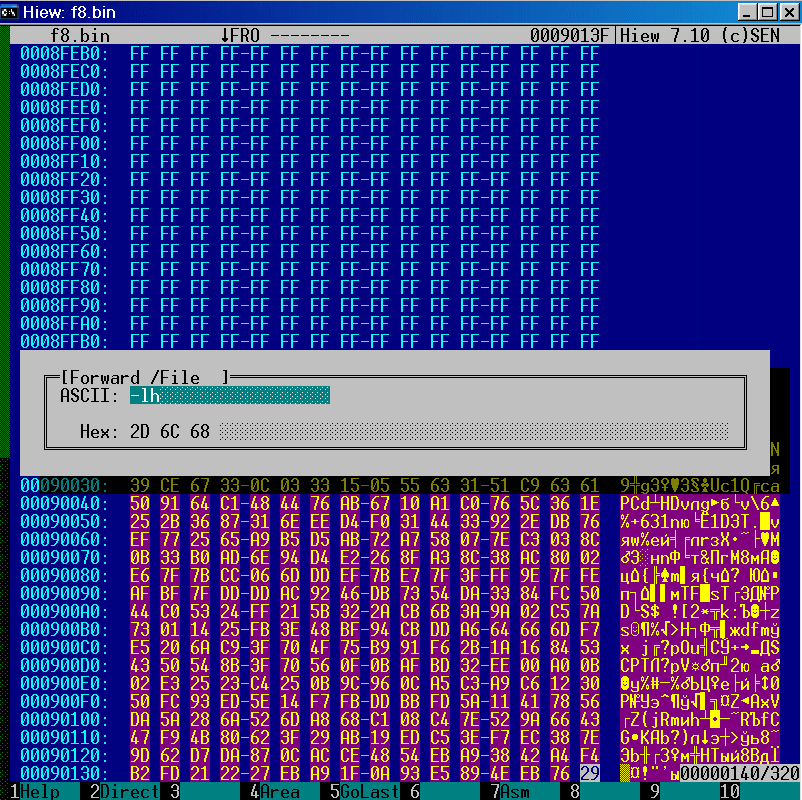Click the empty F3 key slot
Screen dimensions: 802x800
point(205,791)
